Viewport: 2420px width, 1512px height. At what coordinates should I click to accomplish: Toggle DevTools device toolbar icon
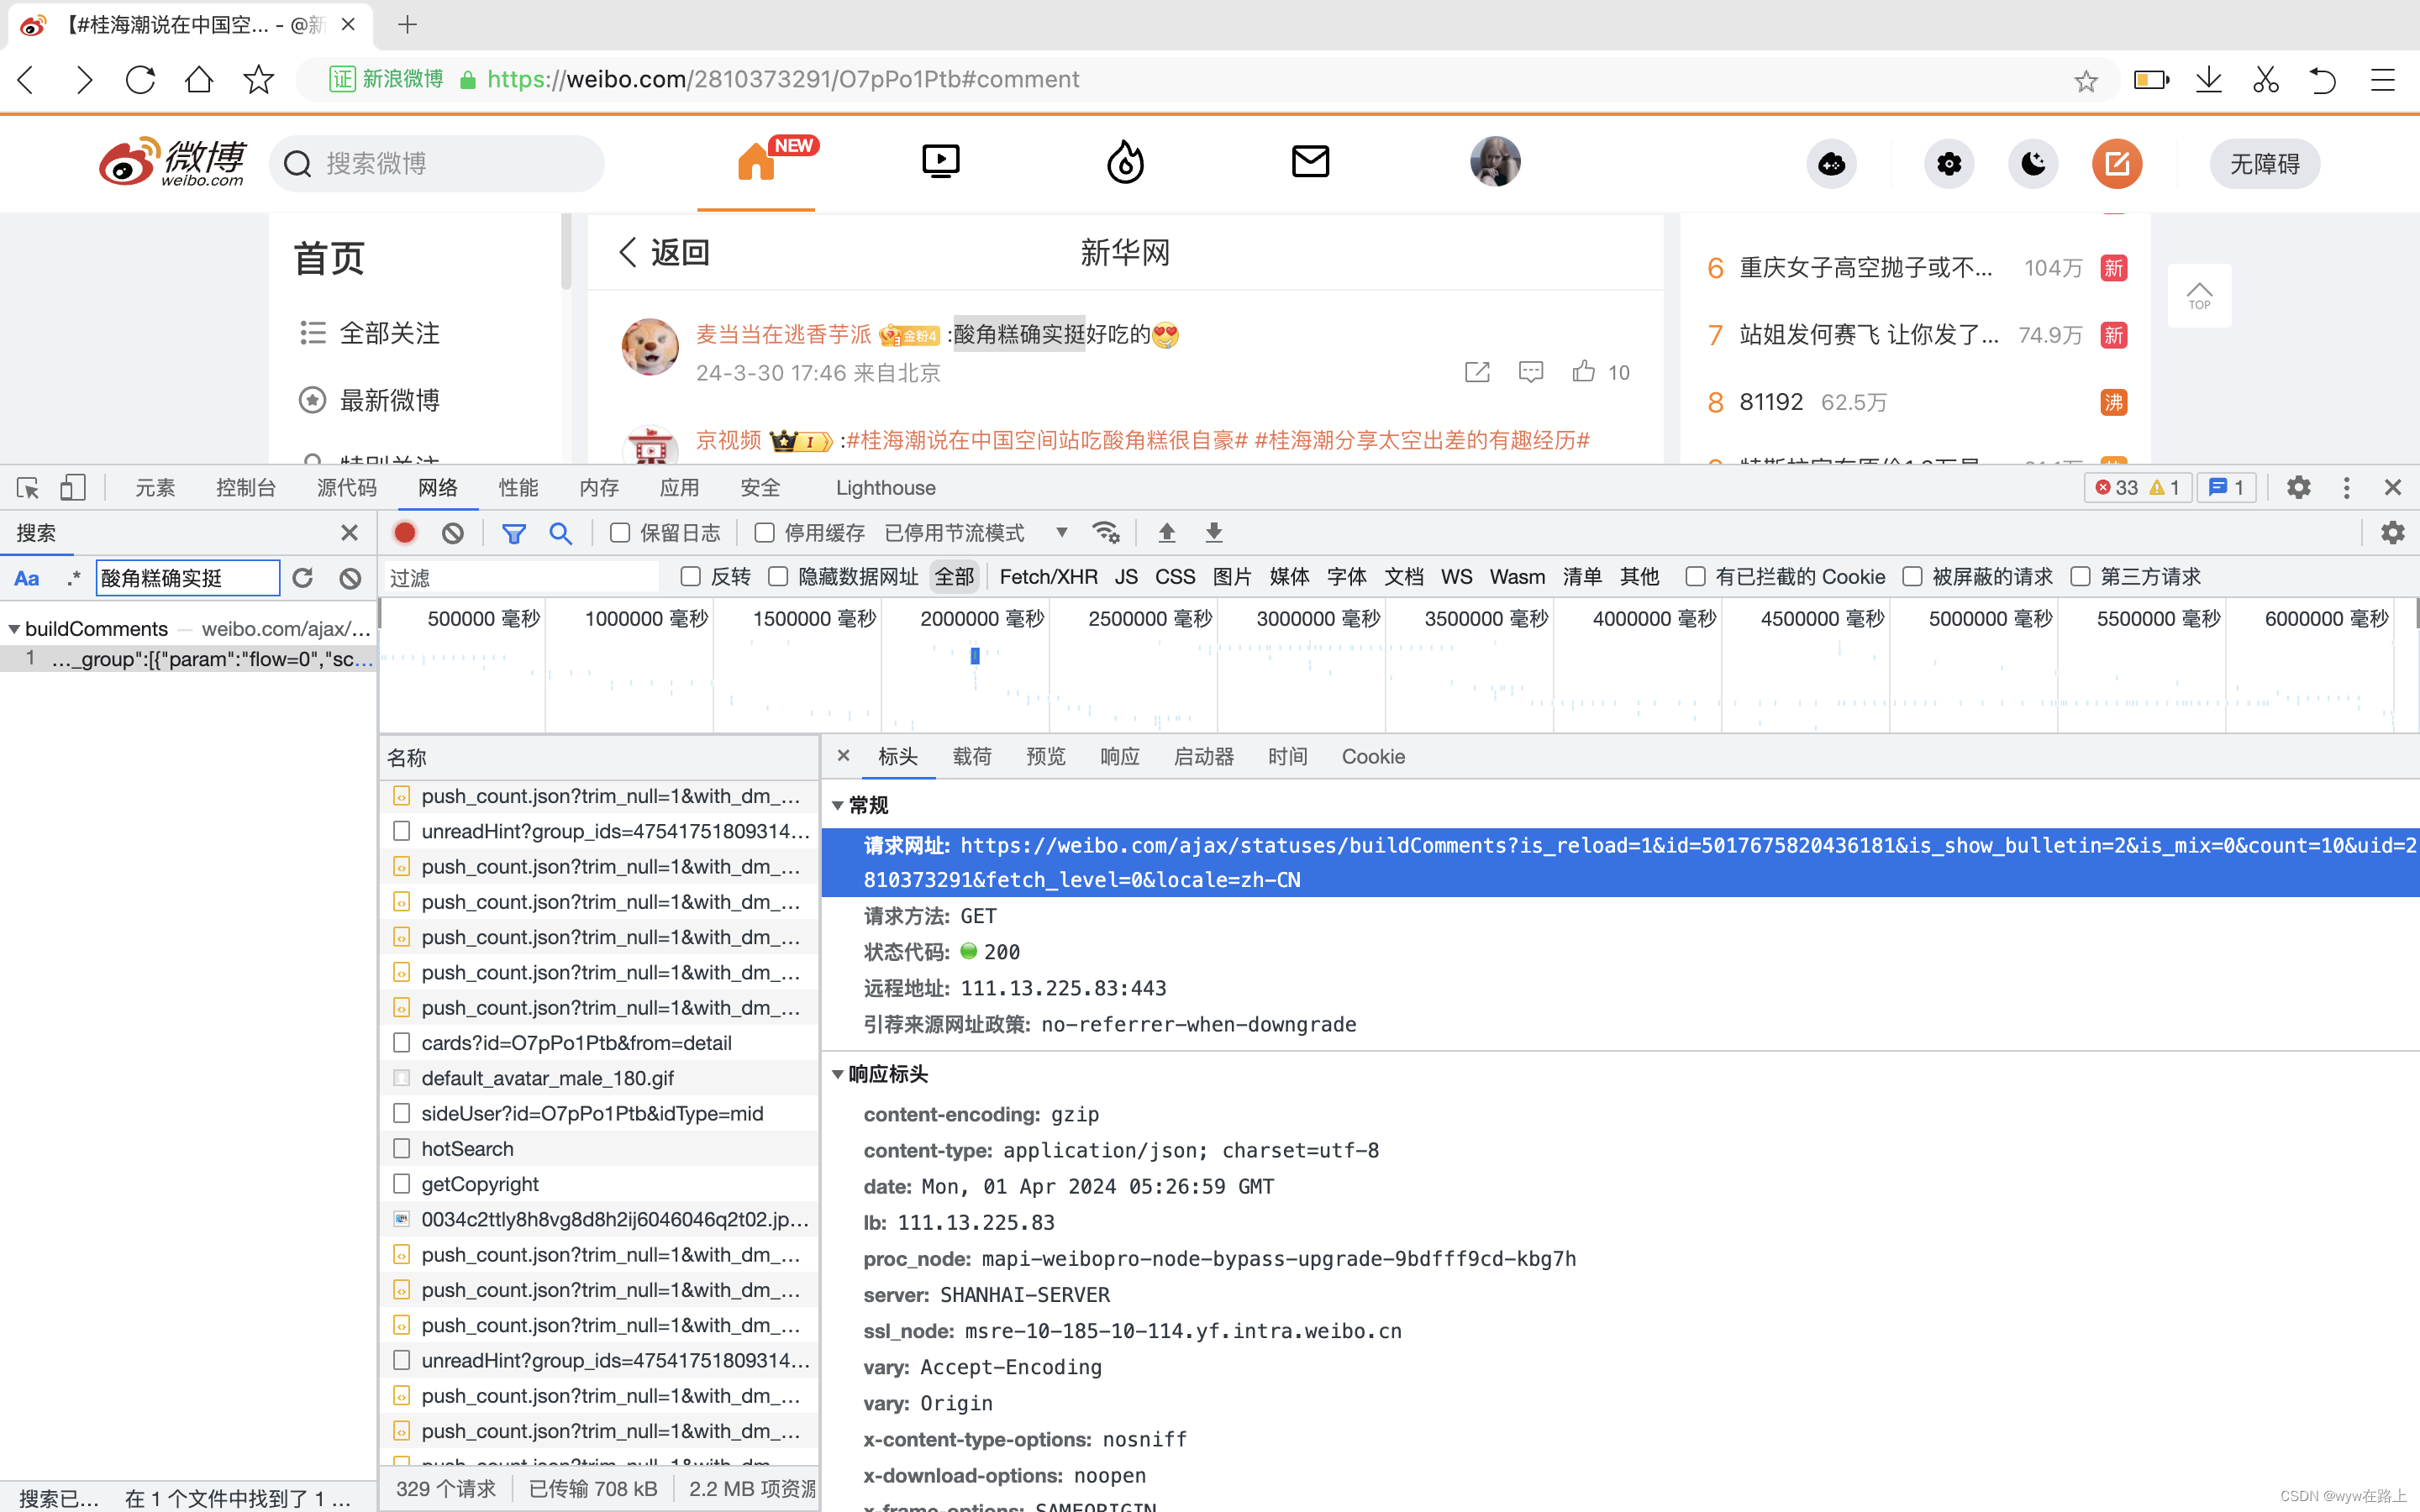click(72, 488)
